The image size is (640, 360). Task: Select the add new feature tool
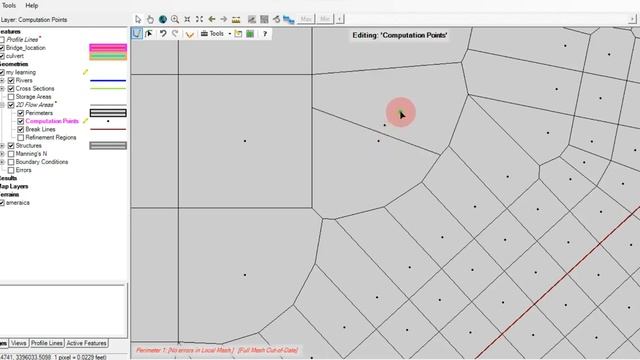click(x=137, y=33)
